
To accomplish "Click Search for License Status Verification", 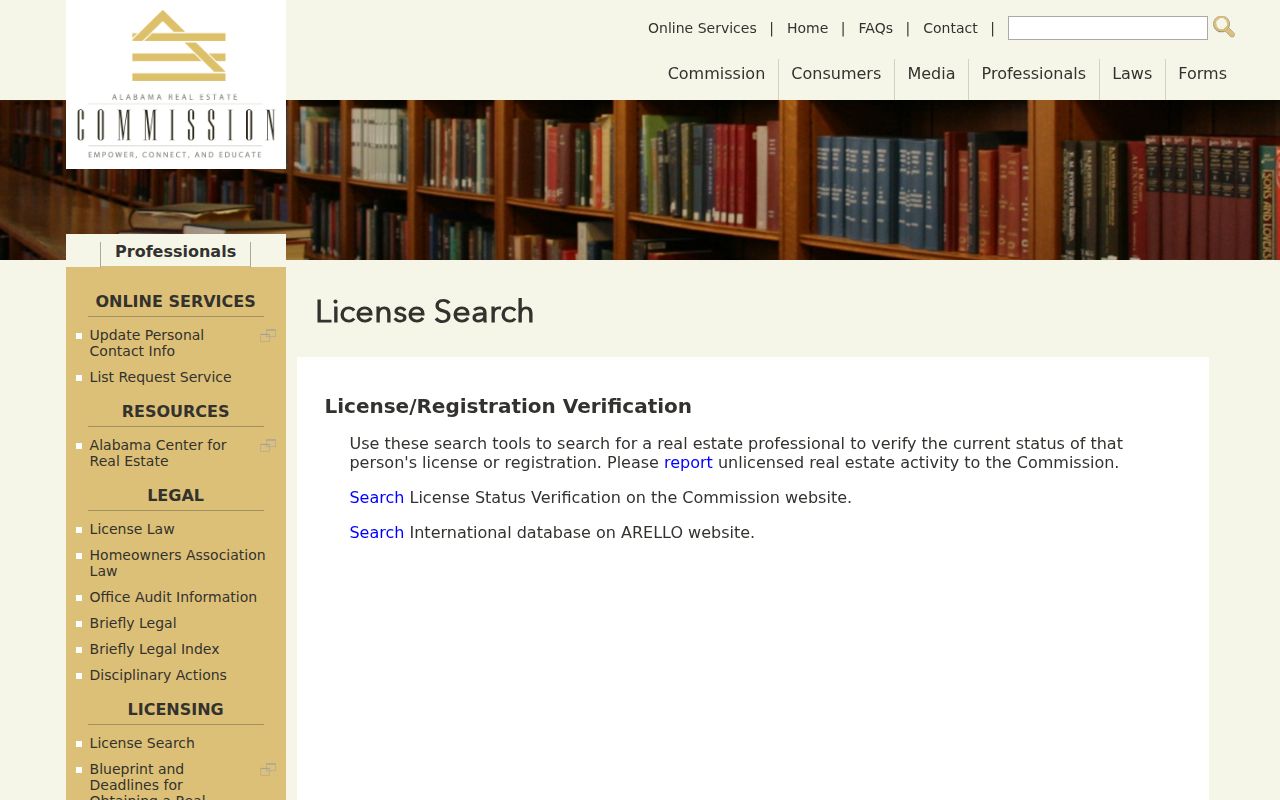I will (x=376, y=497).
